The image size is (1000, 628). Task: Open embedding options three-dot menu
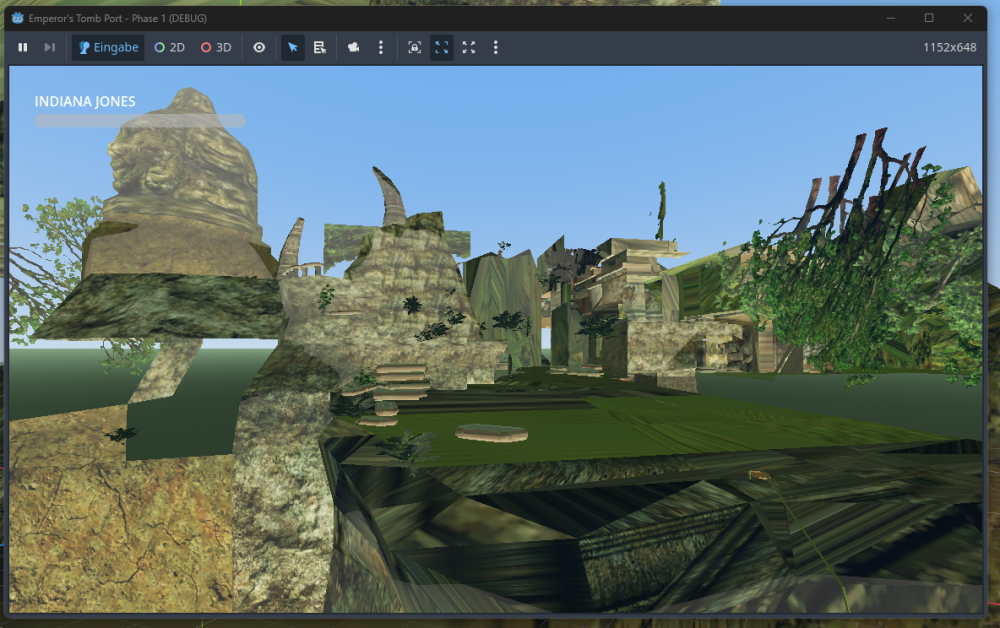coord(496,47)
